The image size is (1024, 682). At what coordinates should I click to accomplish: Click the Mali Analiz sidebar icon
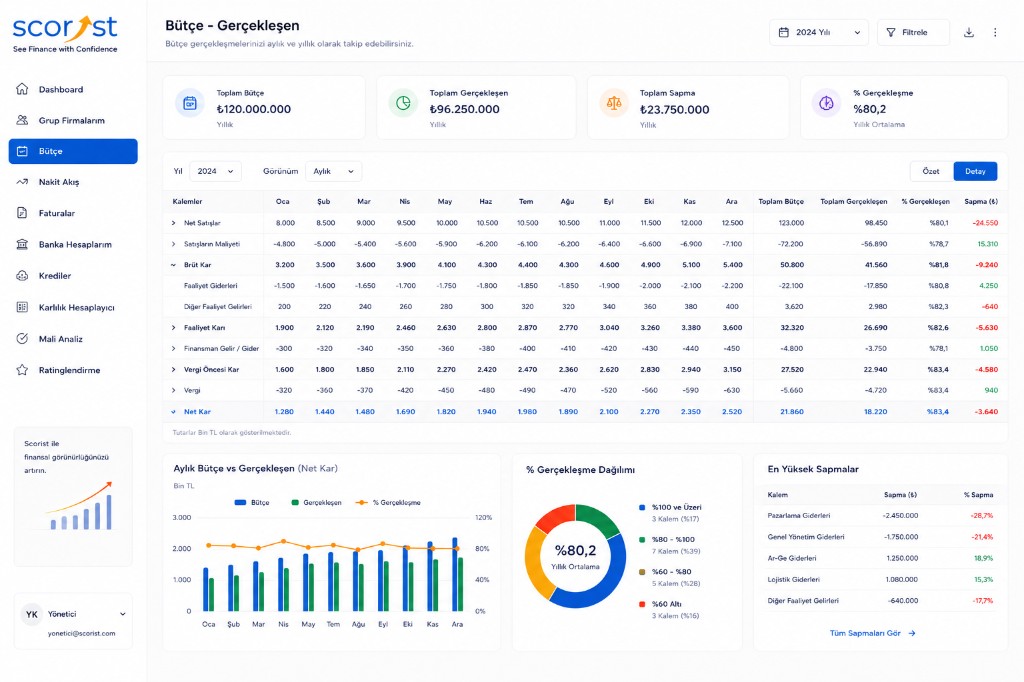[22, 338]
